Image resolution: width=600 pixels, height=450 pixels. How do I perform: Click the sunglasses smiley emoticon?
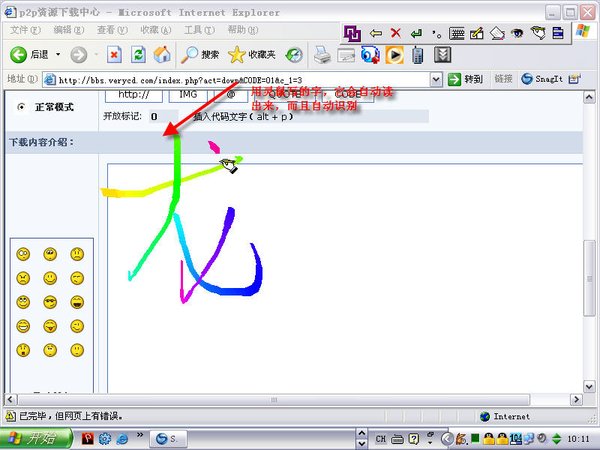(50, 302)
